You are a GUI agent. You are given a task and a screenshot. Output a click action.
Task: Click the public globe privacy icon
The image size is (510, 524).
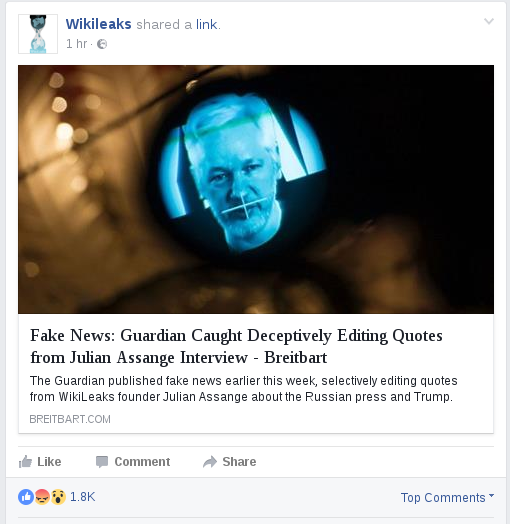click(102, 44)
